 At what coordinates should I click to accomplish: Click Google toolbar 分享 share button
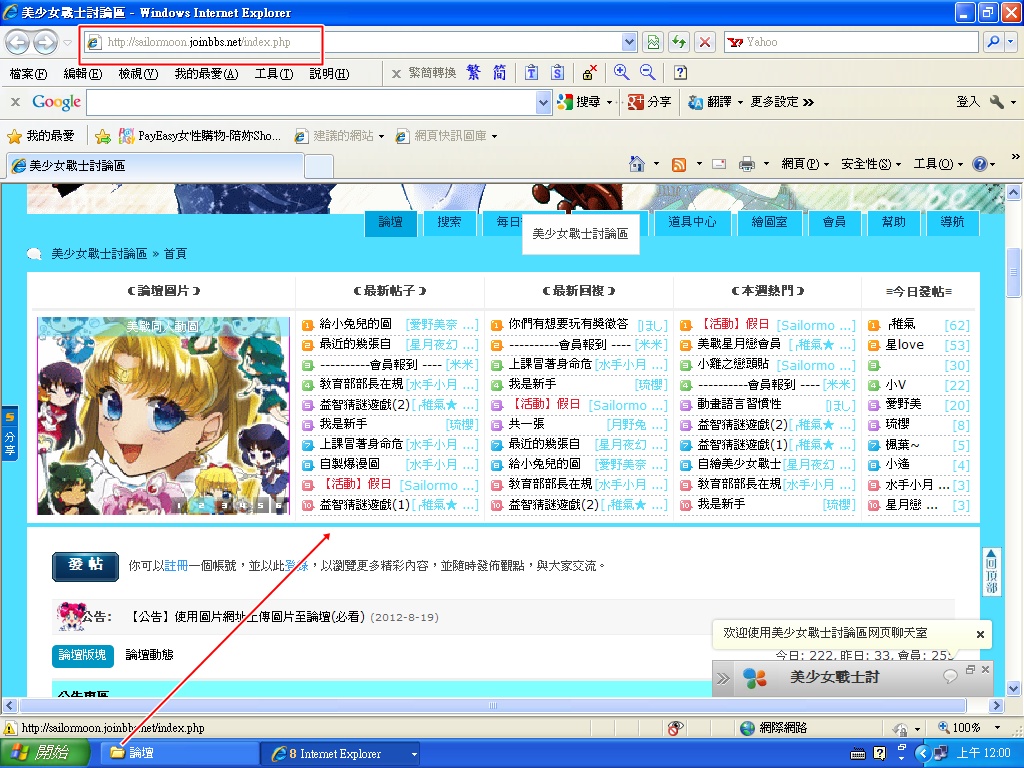tap(650, 102)
